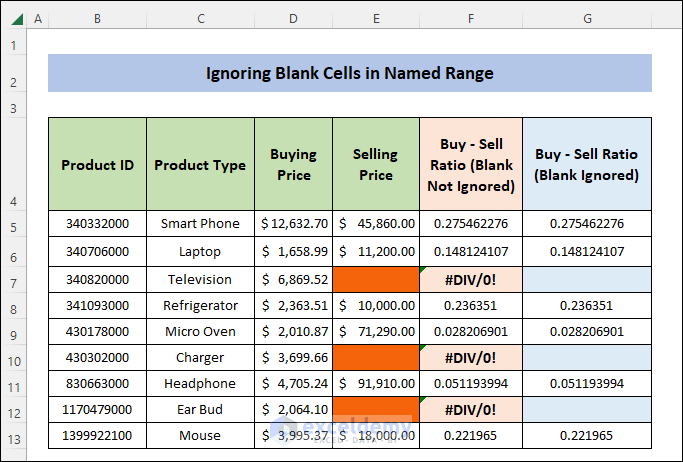Click the Product ID header cell
Image resolution: width=683 pixels, height=462 pixels.
pos(98,164)
